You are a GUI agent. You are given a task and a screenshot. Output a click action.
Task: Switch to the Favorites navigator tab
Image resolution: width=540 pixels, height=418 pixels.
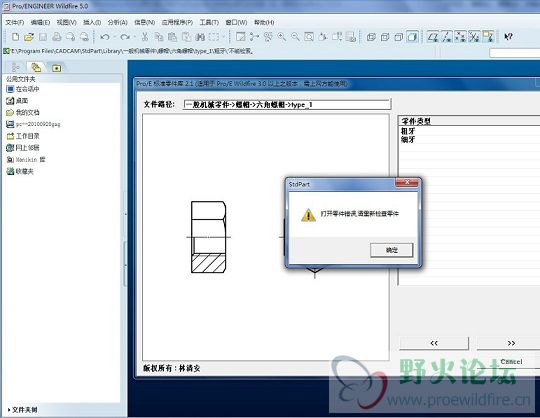coord(56,68)
